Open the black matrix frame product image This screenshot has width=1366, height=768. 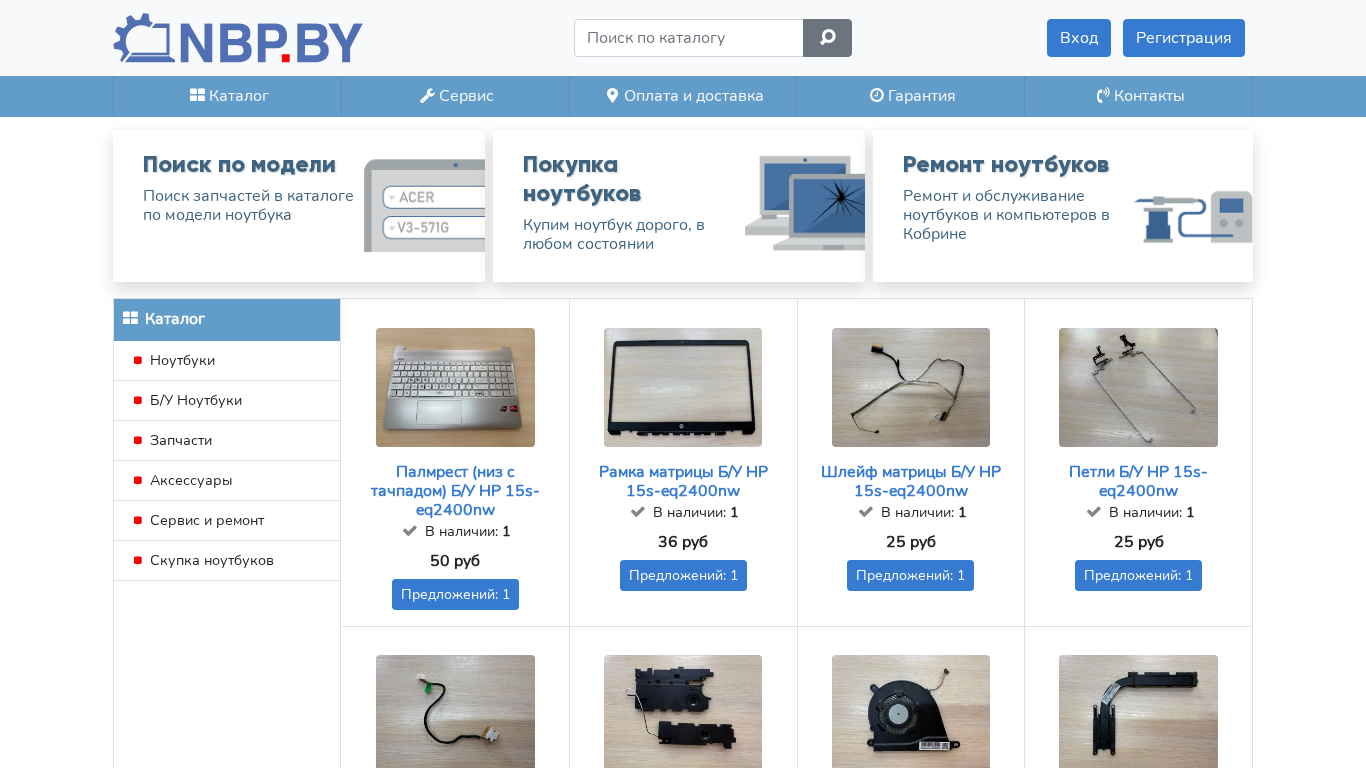coord(683,387)
